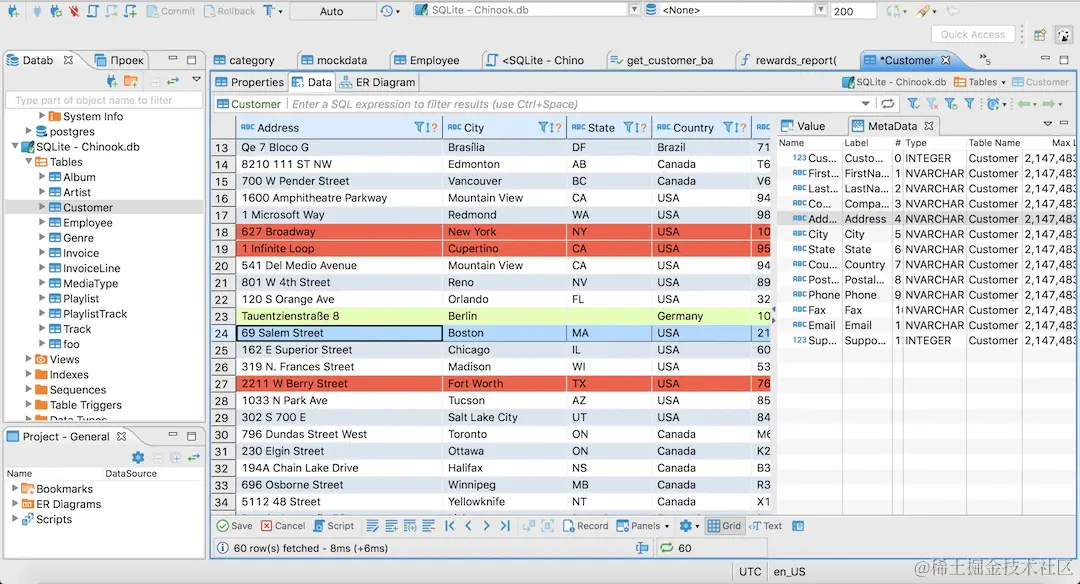1080x584 pixels.
Task: Open the DBeaver perspective icon at top right
Action: click(1064, 35)
